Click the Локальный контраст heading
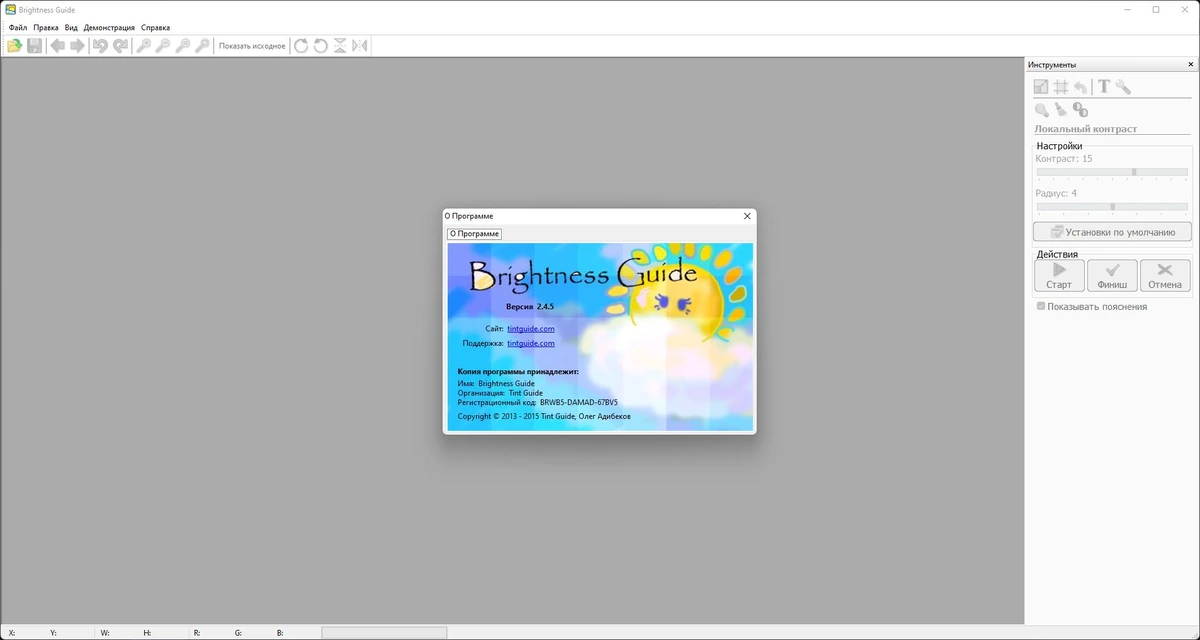The height and width of the screenshot is (640, 1200). (x=1085, y=129)
